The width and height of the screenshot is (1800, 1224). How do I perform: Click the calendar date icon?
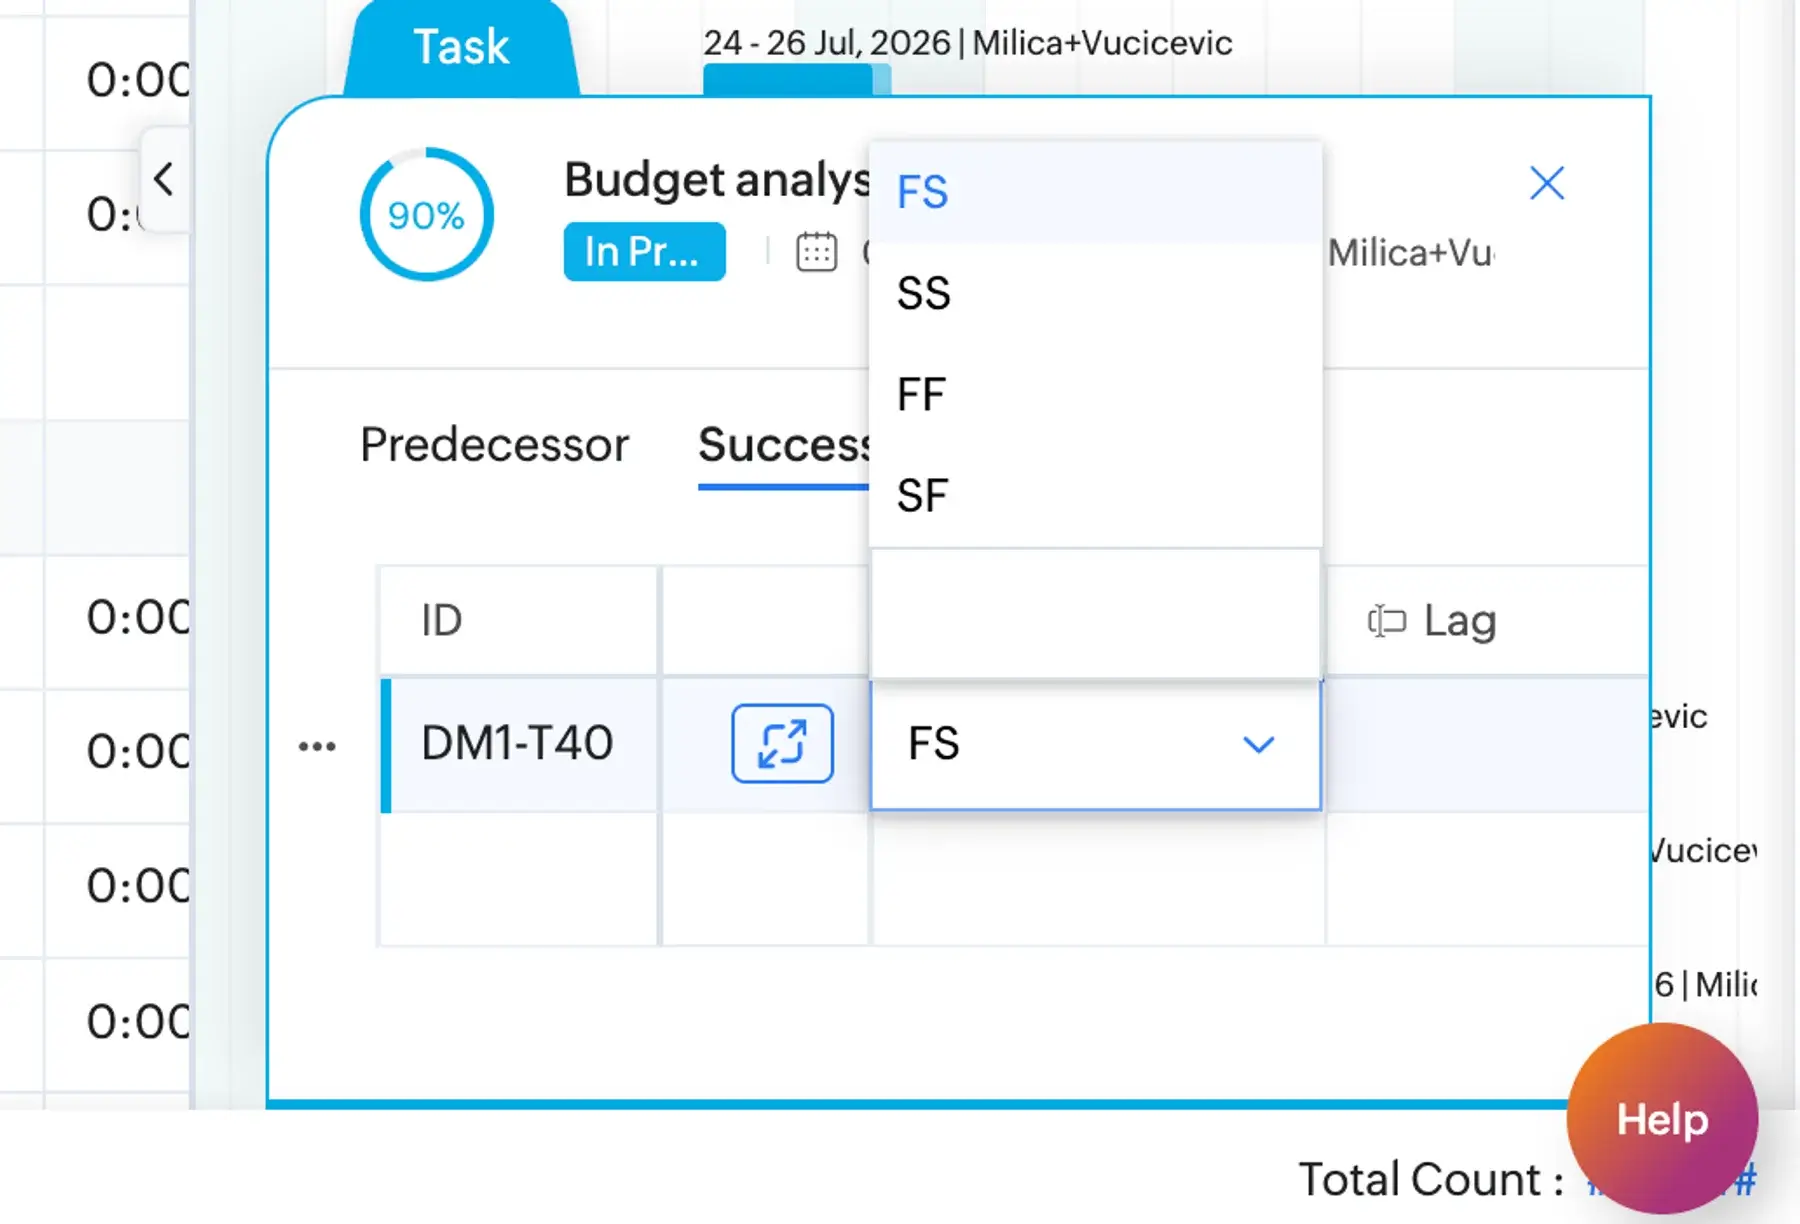(x=816, y=251)
